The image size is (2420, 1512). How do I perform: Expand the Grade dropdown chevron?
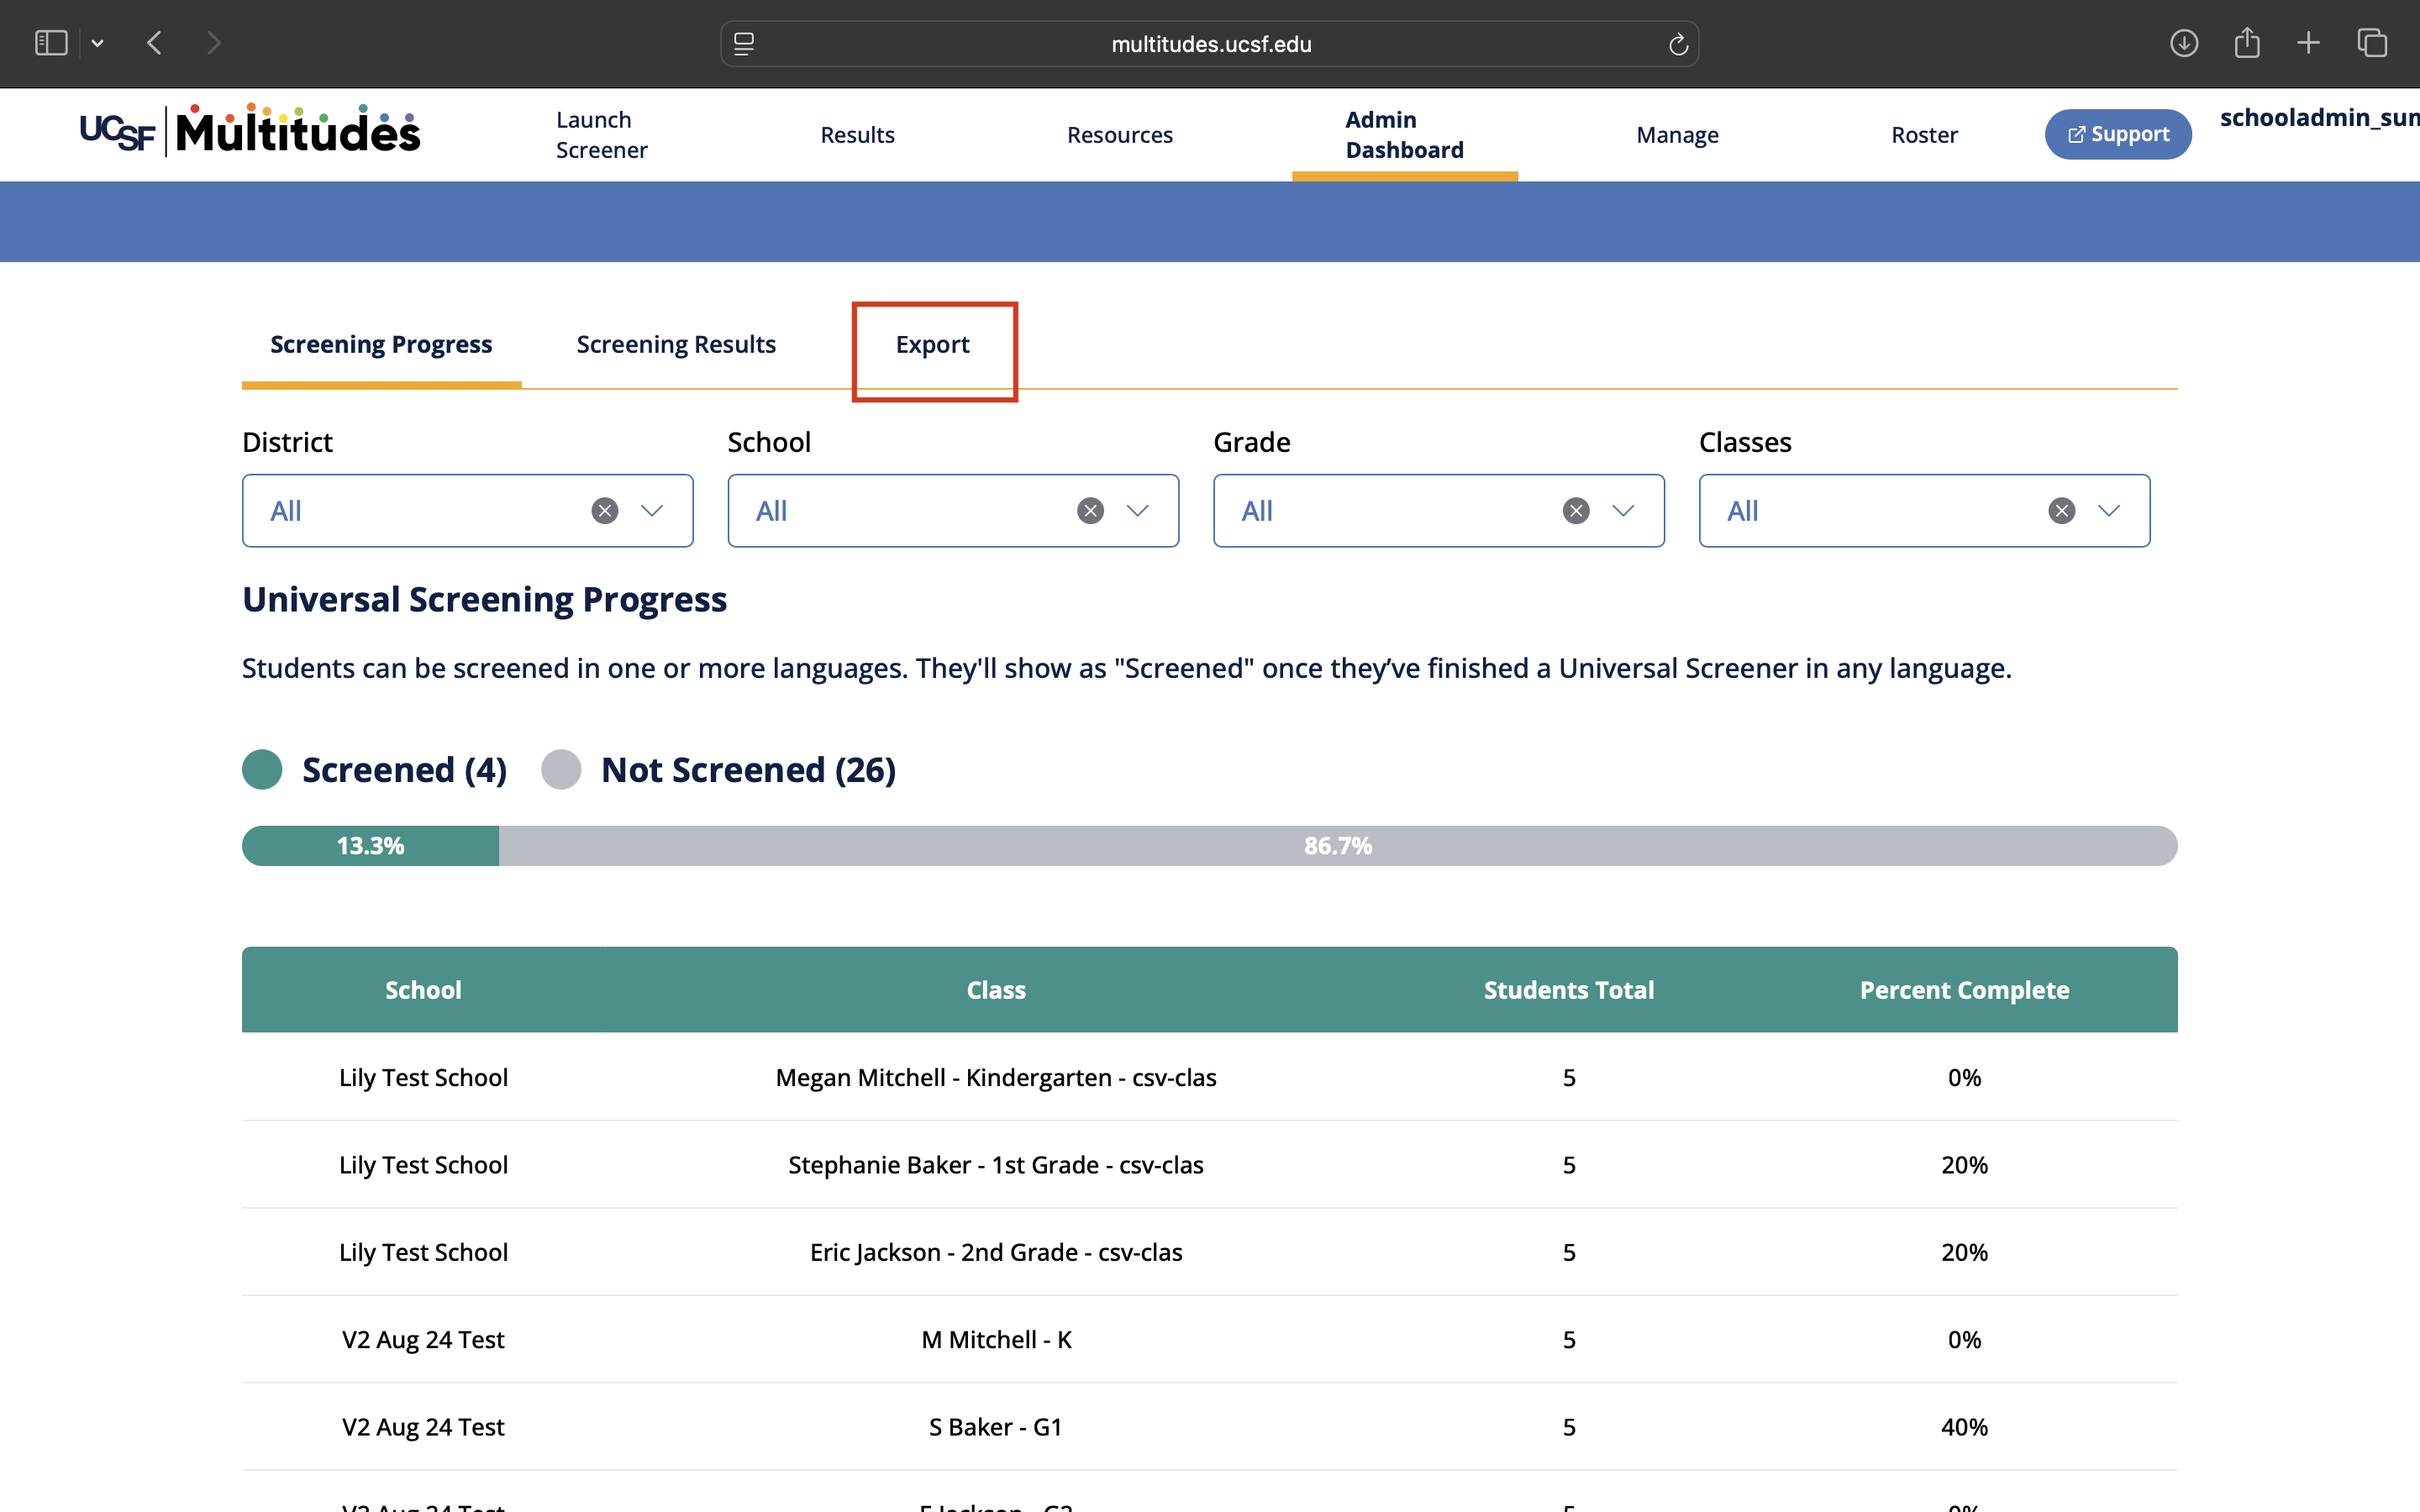1623,511
